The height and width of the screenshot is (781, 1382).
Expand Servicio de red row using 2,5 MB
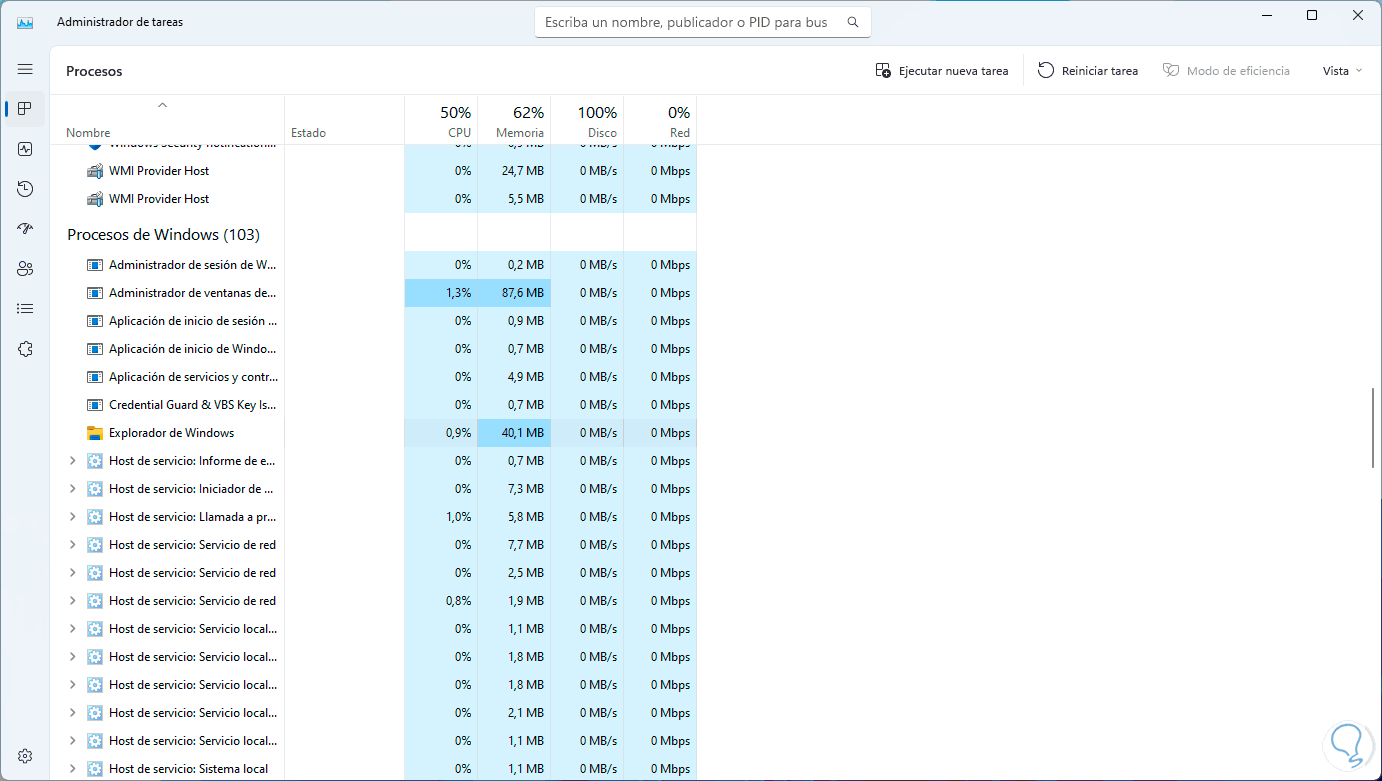tap(72, 573)
